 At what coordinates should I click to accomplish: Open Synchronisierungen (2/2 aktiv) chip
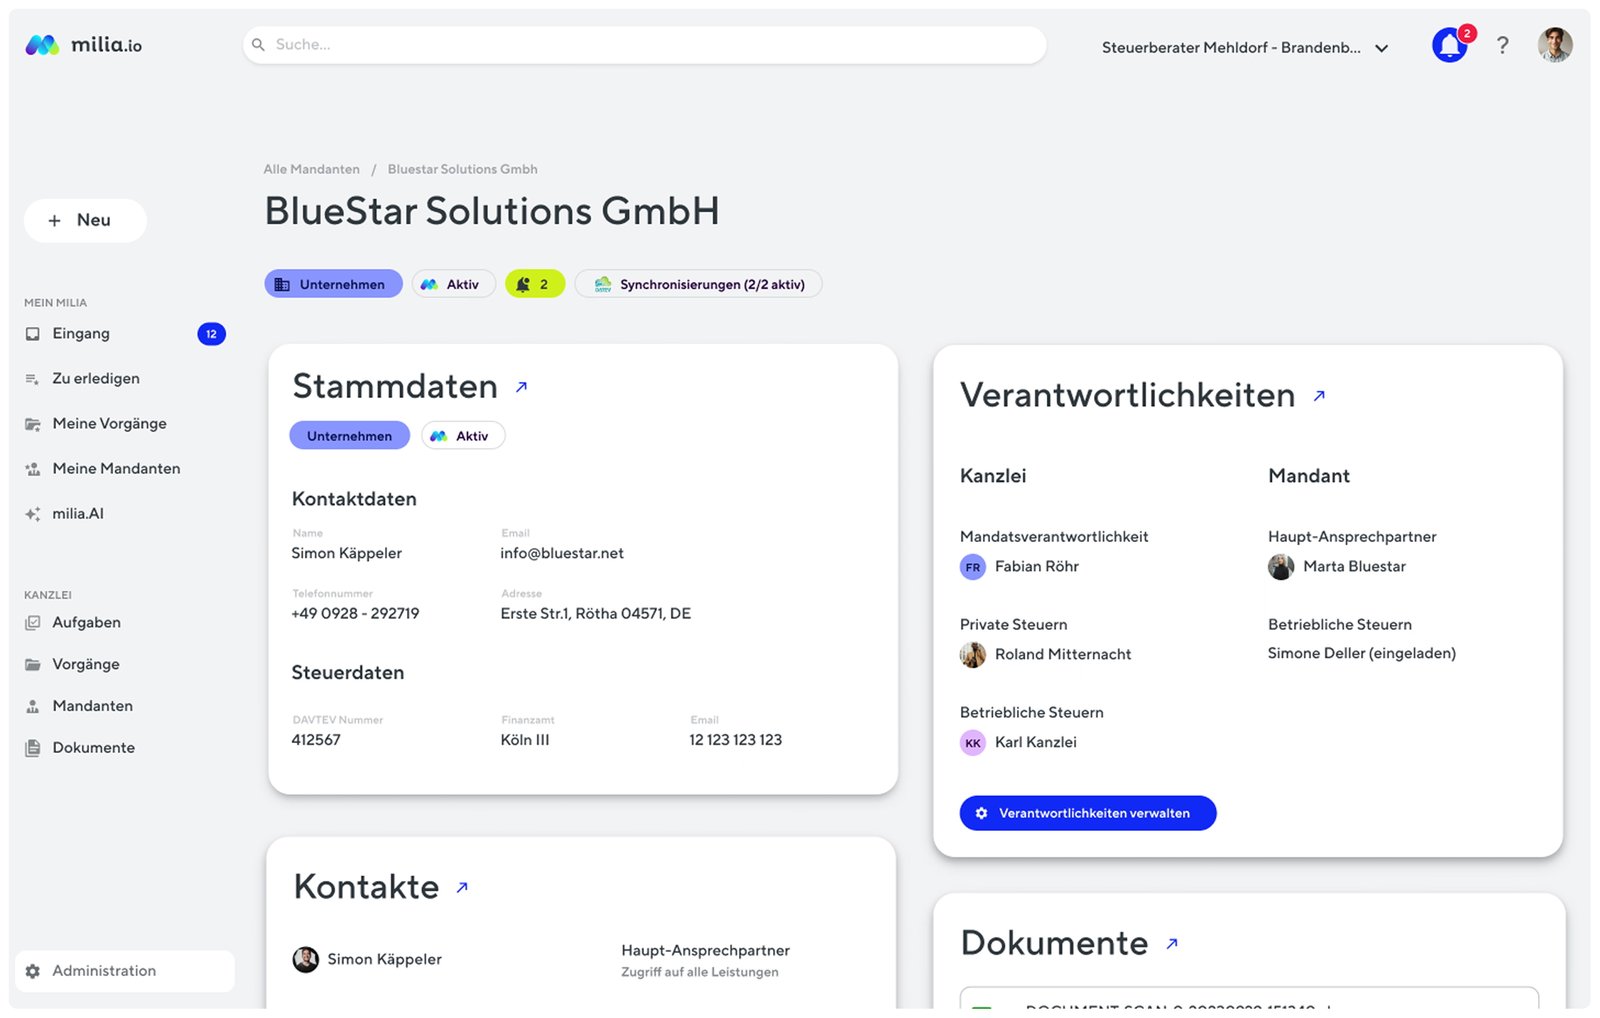(698, 284)
